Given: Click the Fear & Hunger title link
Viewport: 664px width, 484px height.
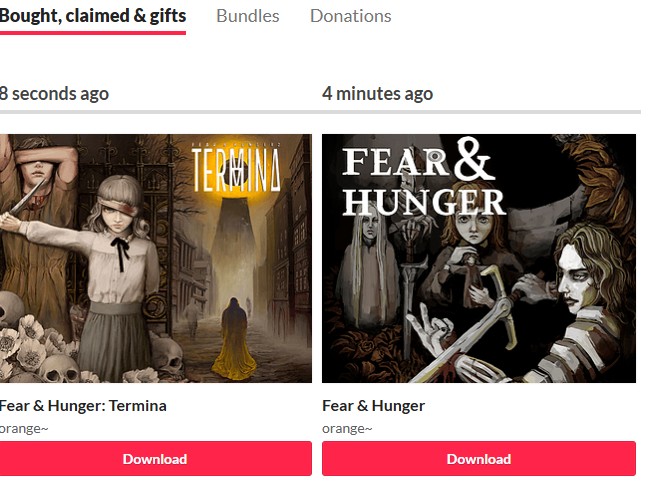Looking at the screenshot, I should click(374, 406).
